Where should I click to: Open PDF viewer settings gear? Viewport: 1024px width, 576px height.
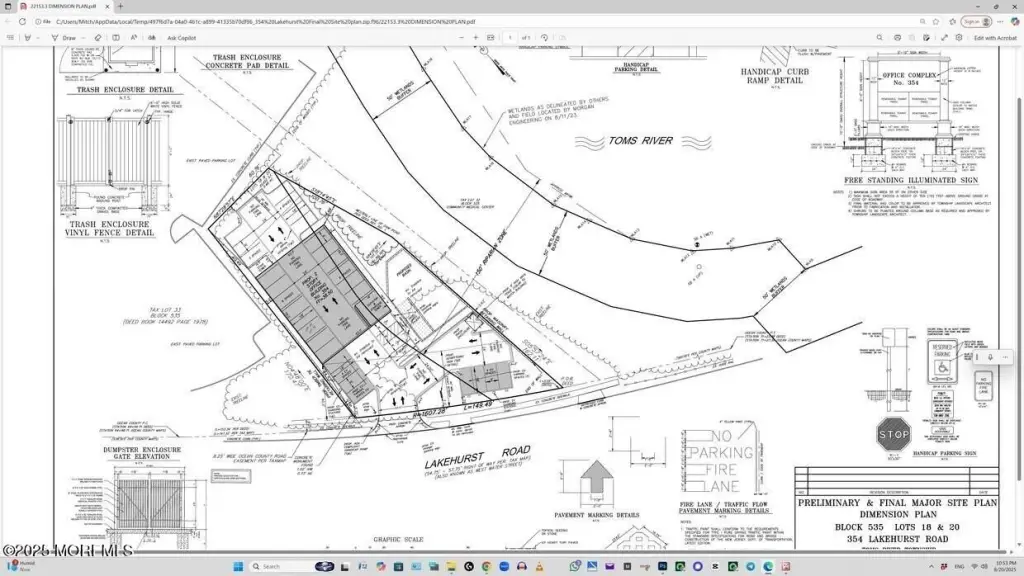[956, 37]
